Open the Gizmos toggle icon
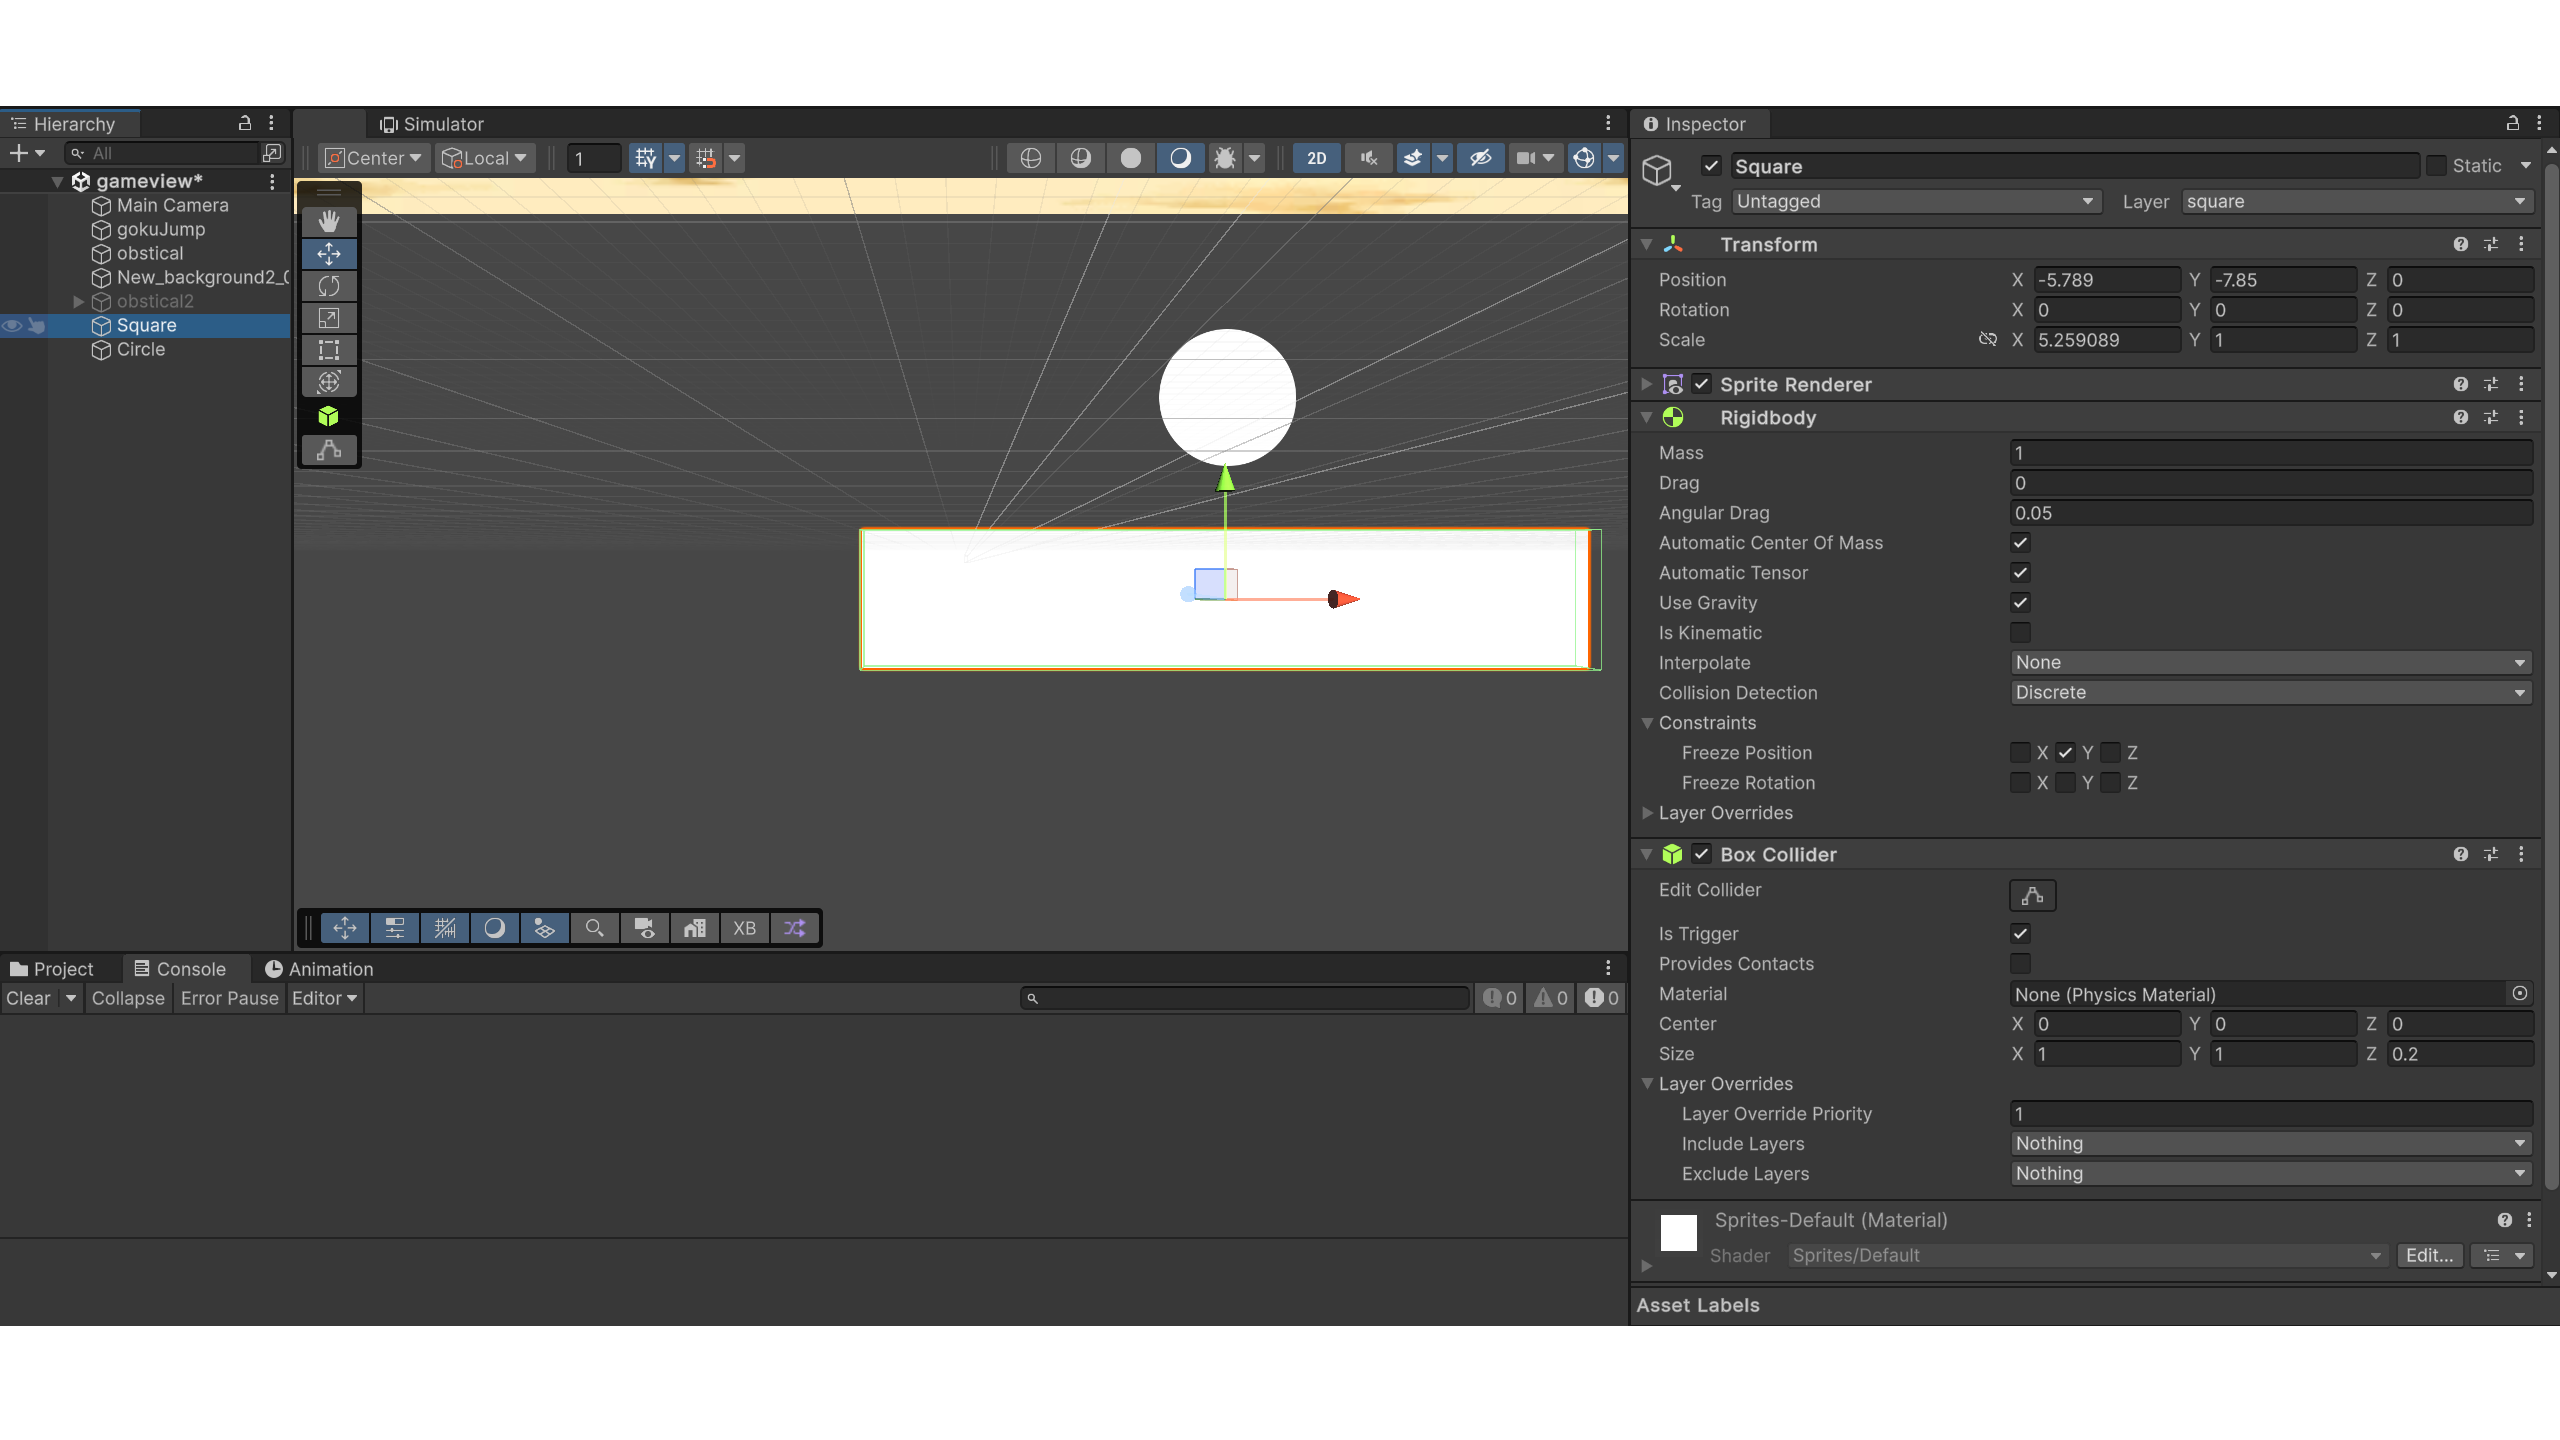 coord(1584,158)
